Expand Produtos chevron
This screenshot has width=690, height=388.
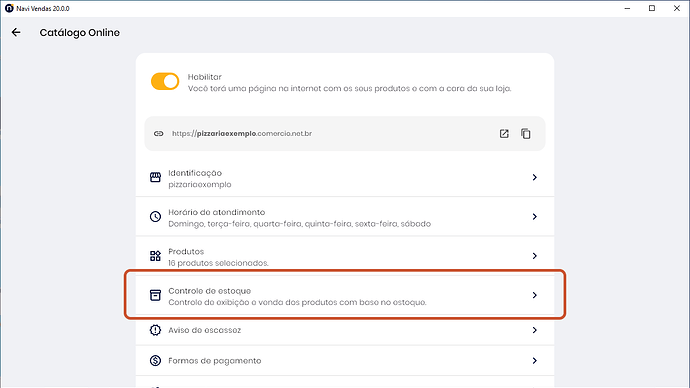click(x=535, y=256)
